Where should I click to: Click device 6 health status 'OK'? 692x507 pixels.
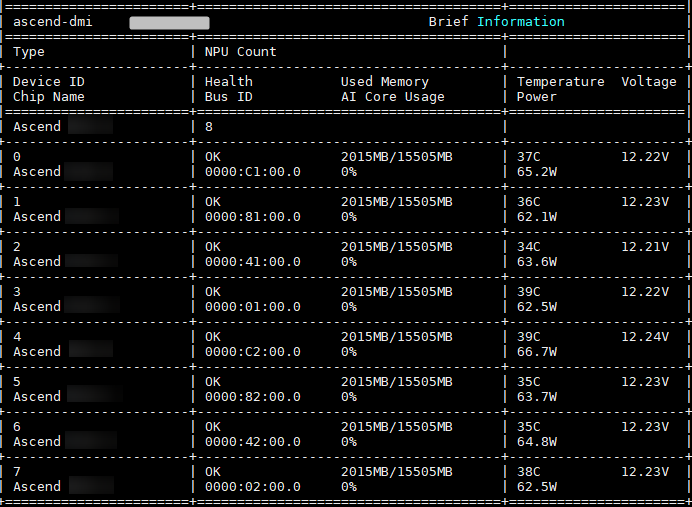click(213, 427)
